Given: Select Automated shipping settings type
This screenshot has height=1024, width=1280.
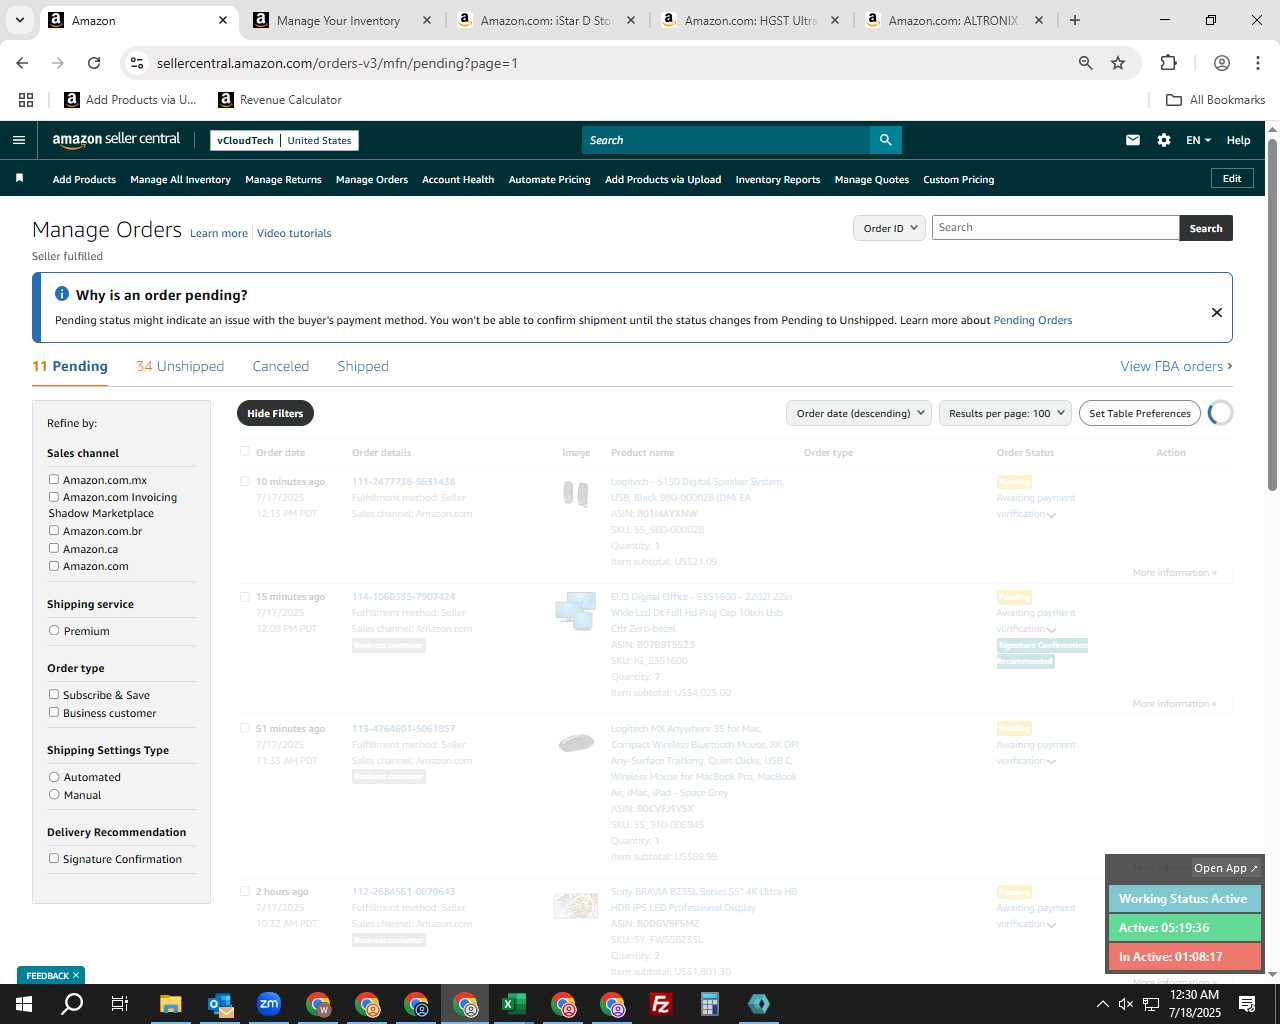Looking at the screenshot, I should click(x=54, y=776).
